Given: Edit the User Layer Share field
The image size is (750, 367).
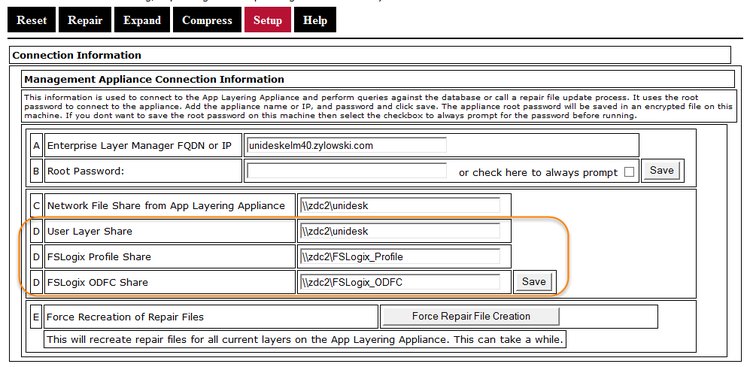Looking at the screenshot, I should coord(400,231).
